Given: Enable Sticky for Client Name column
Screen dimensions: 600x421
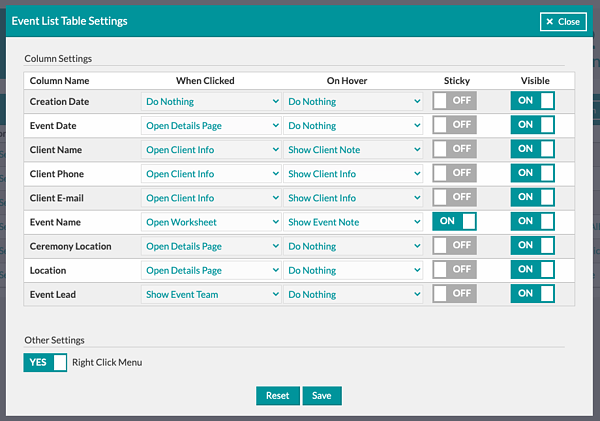Looking at the screenshot, I should tap(454, 149).
